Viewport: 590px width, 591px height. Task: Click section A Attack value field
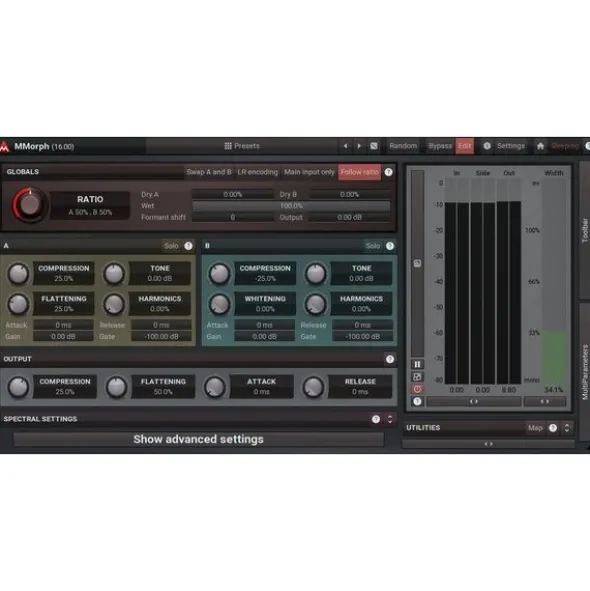coord(63,325)
